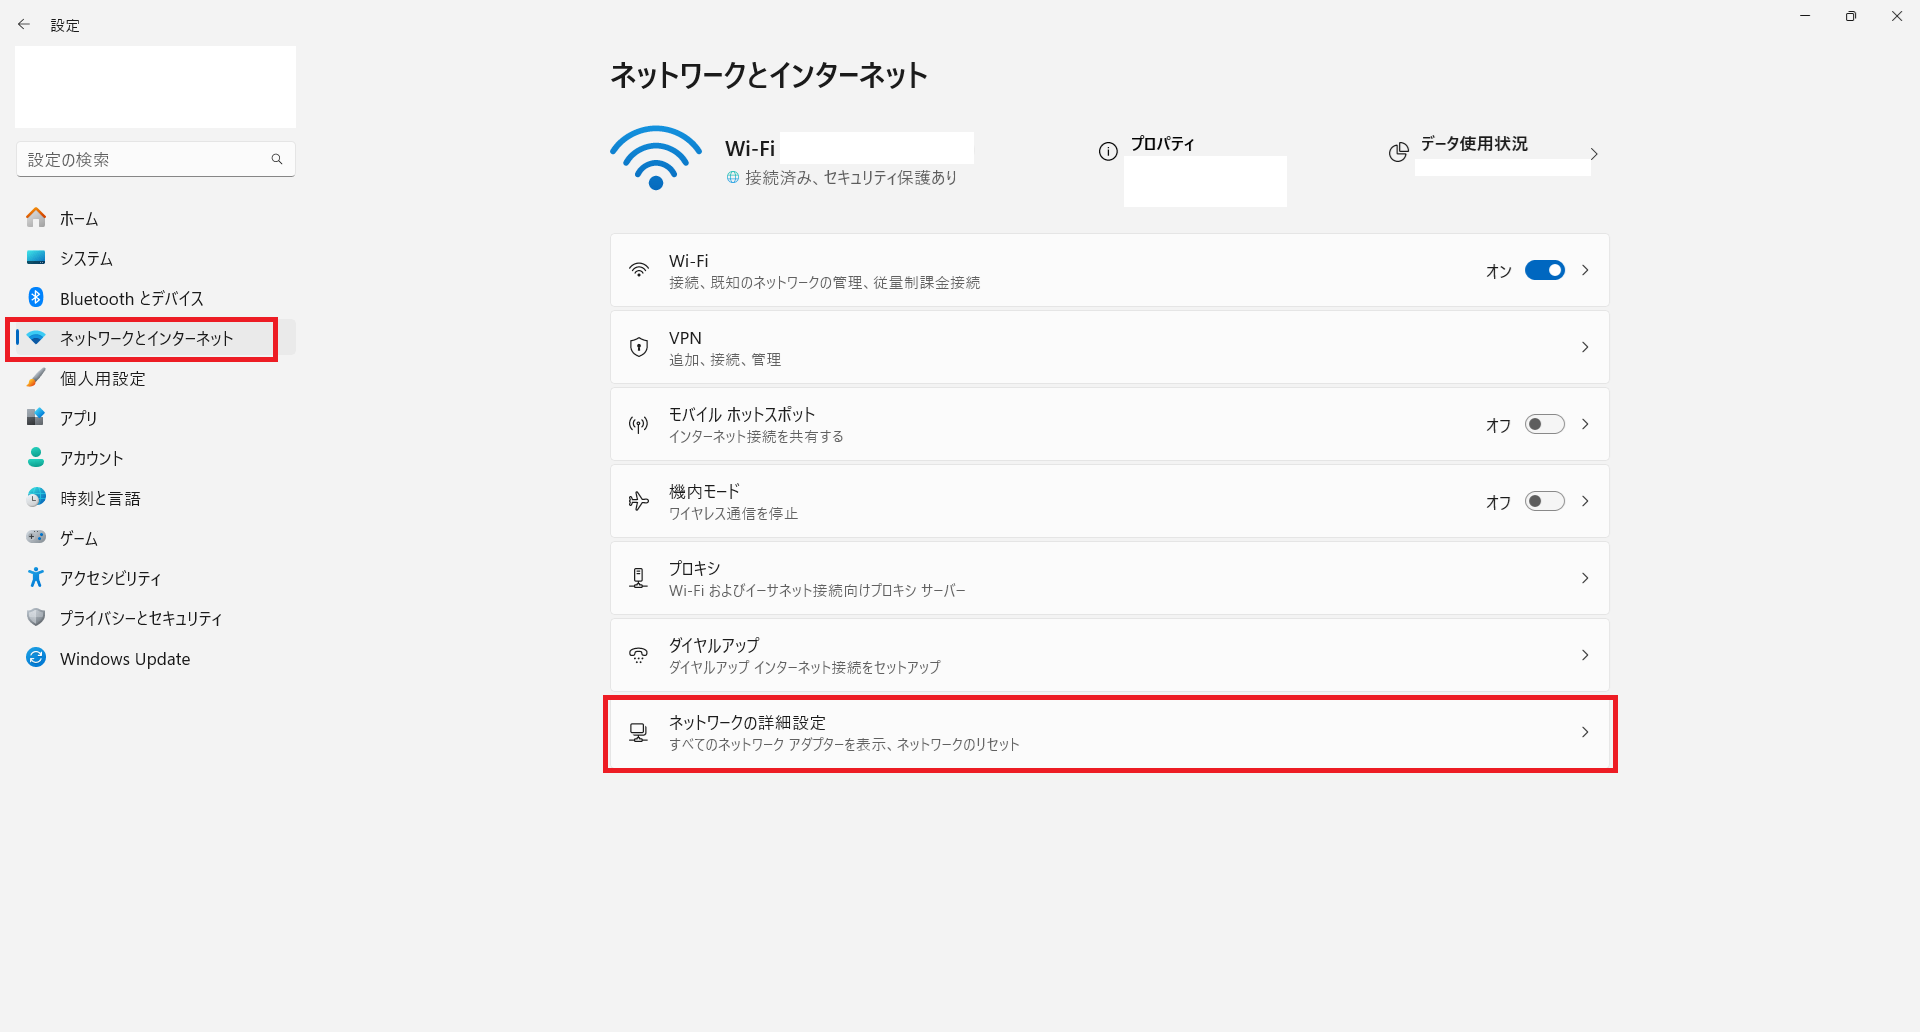Open データ使用状況 chevron arrow
Image resolution: width=1920 pixels, height=1032 pixels.
pyautogui.click(x=1594, y=154)
